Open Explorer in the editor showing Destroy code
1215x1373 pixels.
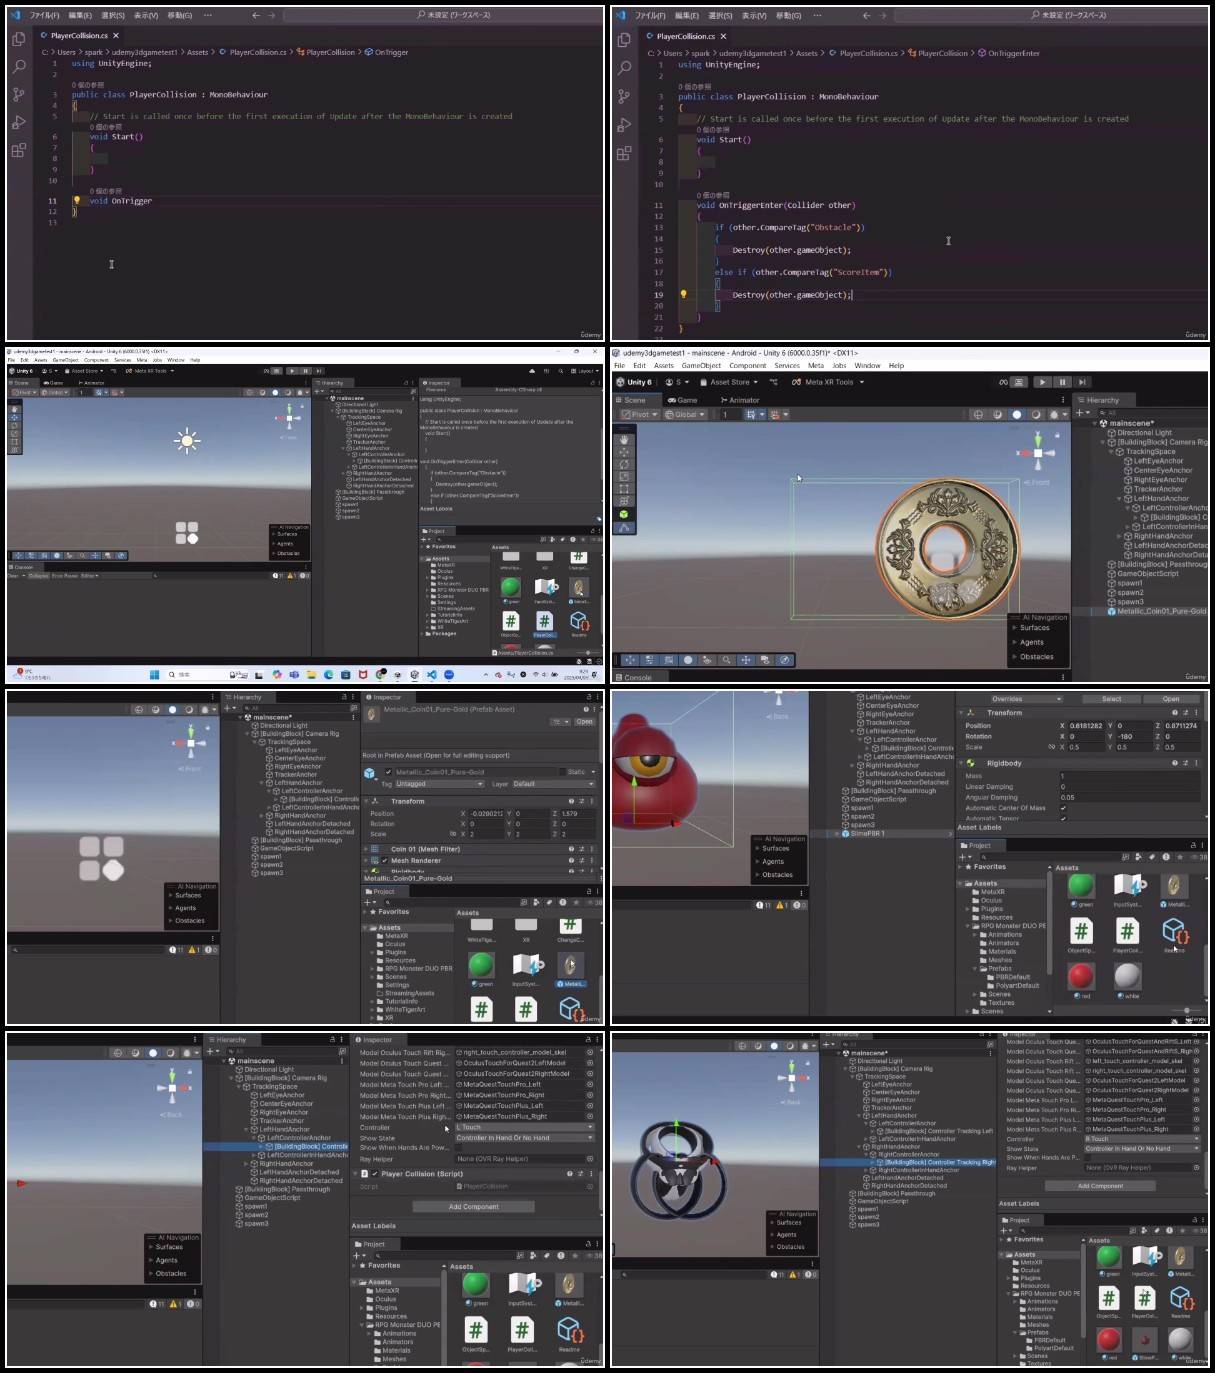pos(624,39)
